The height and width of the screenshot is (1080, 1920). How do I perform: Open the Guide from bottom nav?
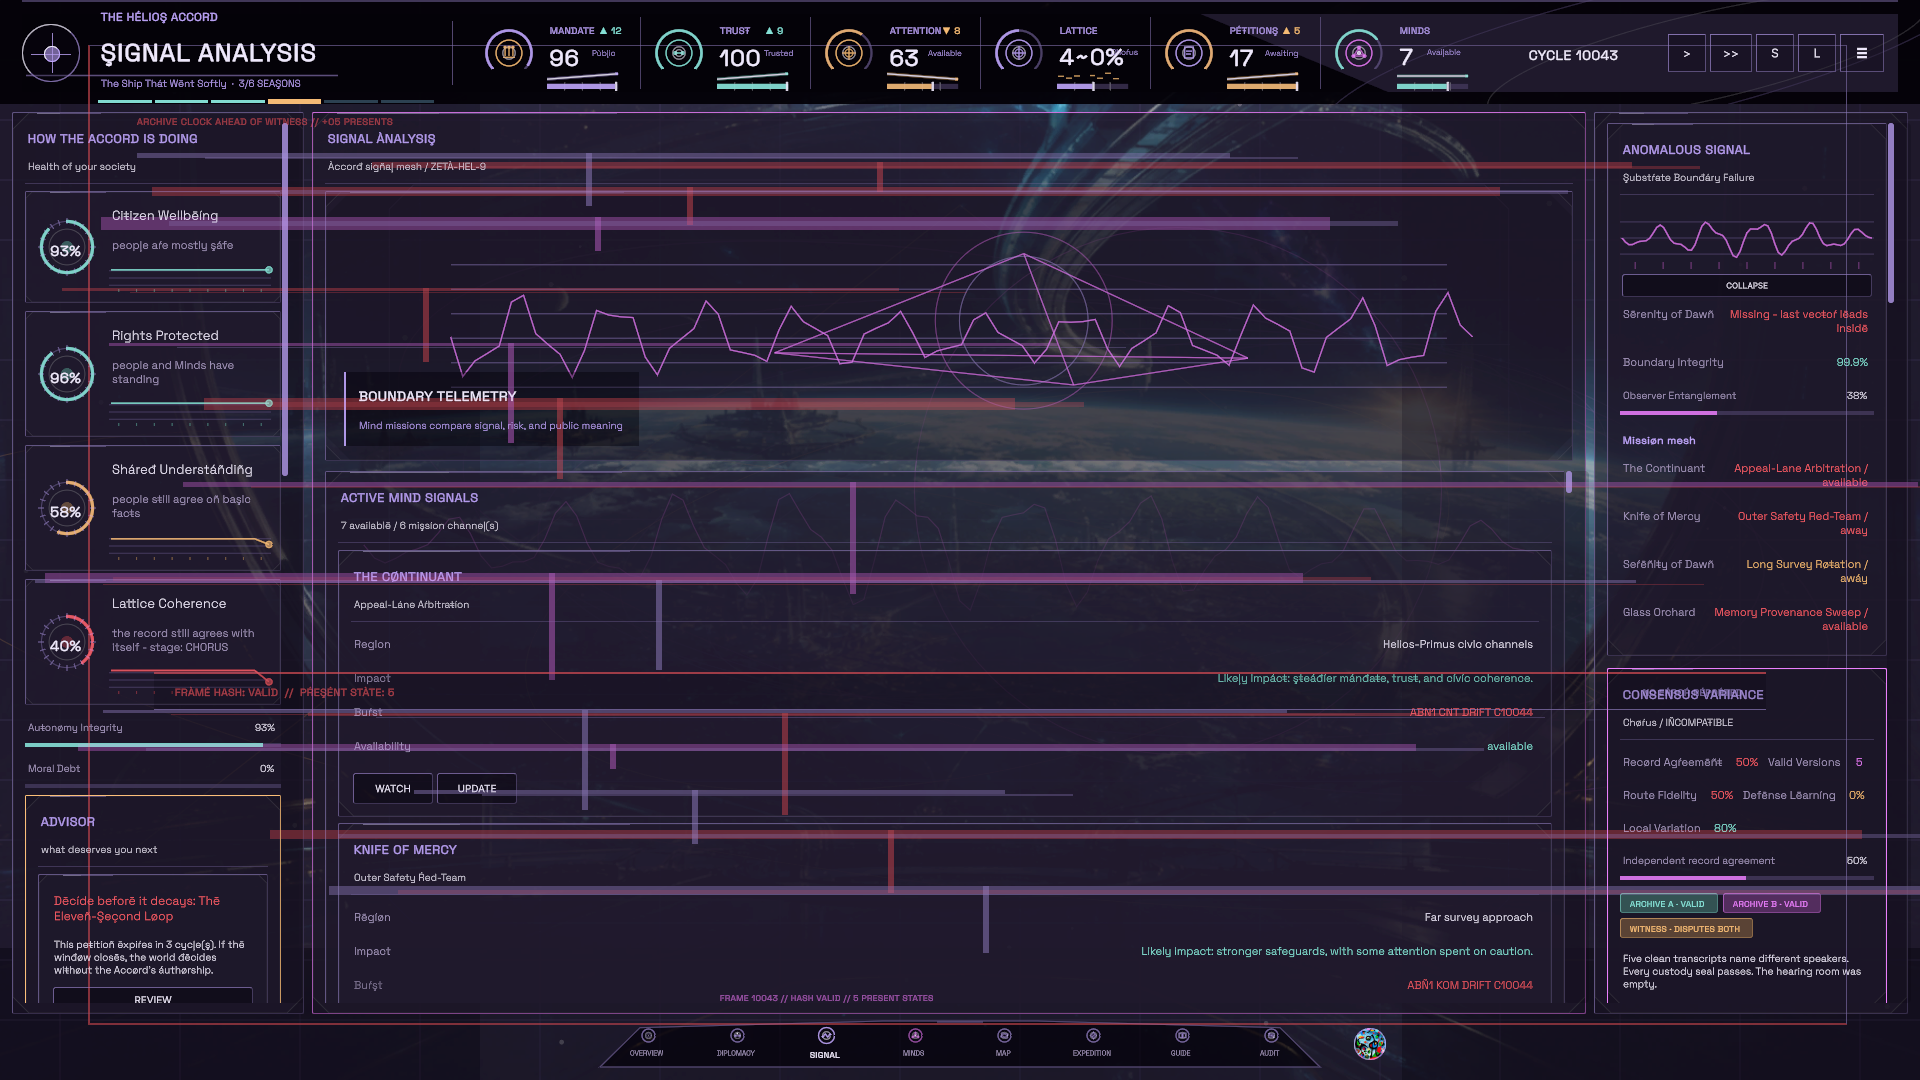click(x=1181, y=1042)
